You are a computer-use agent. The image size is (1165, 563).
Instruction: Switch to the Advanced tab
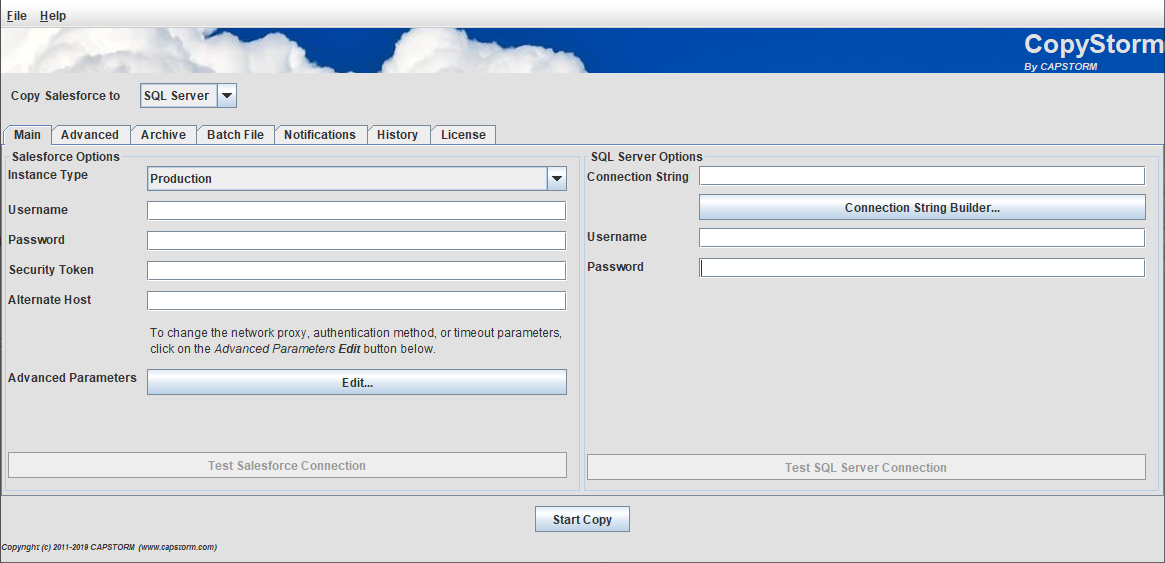[x=90, y=134]
